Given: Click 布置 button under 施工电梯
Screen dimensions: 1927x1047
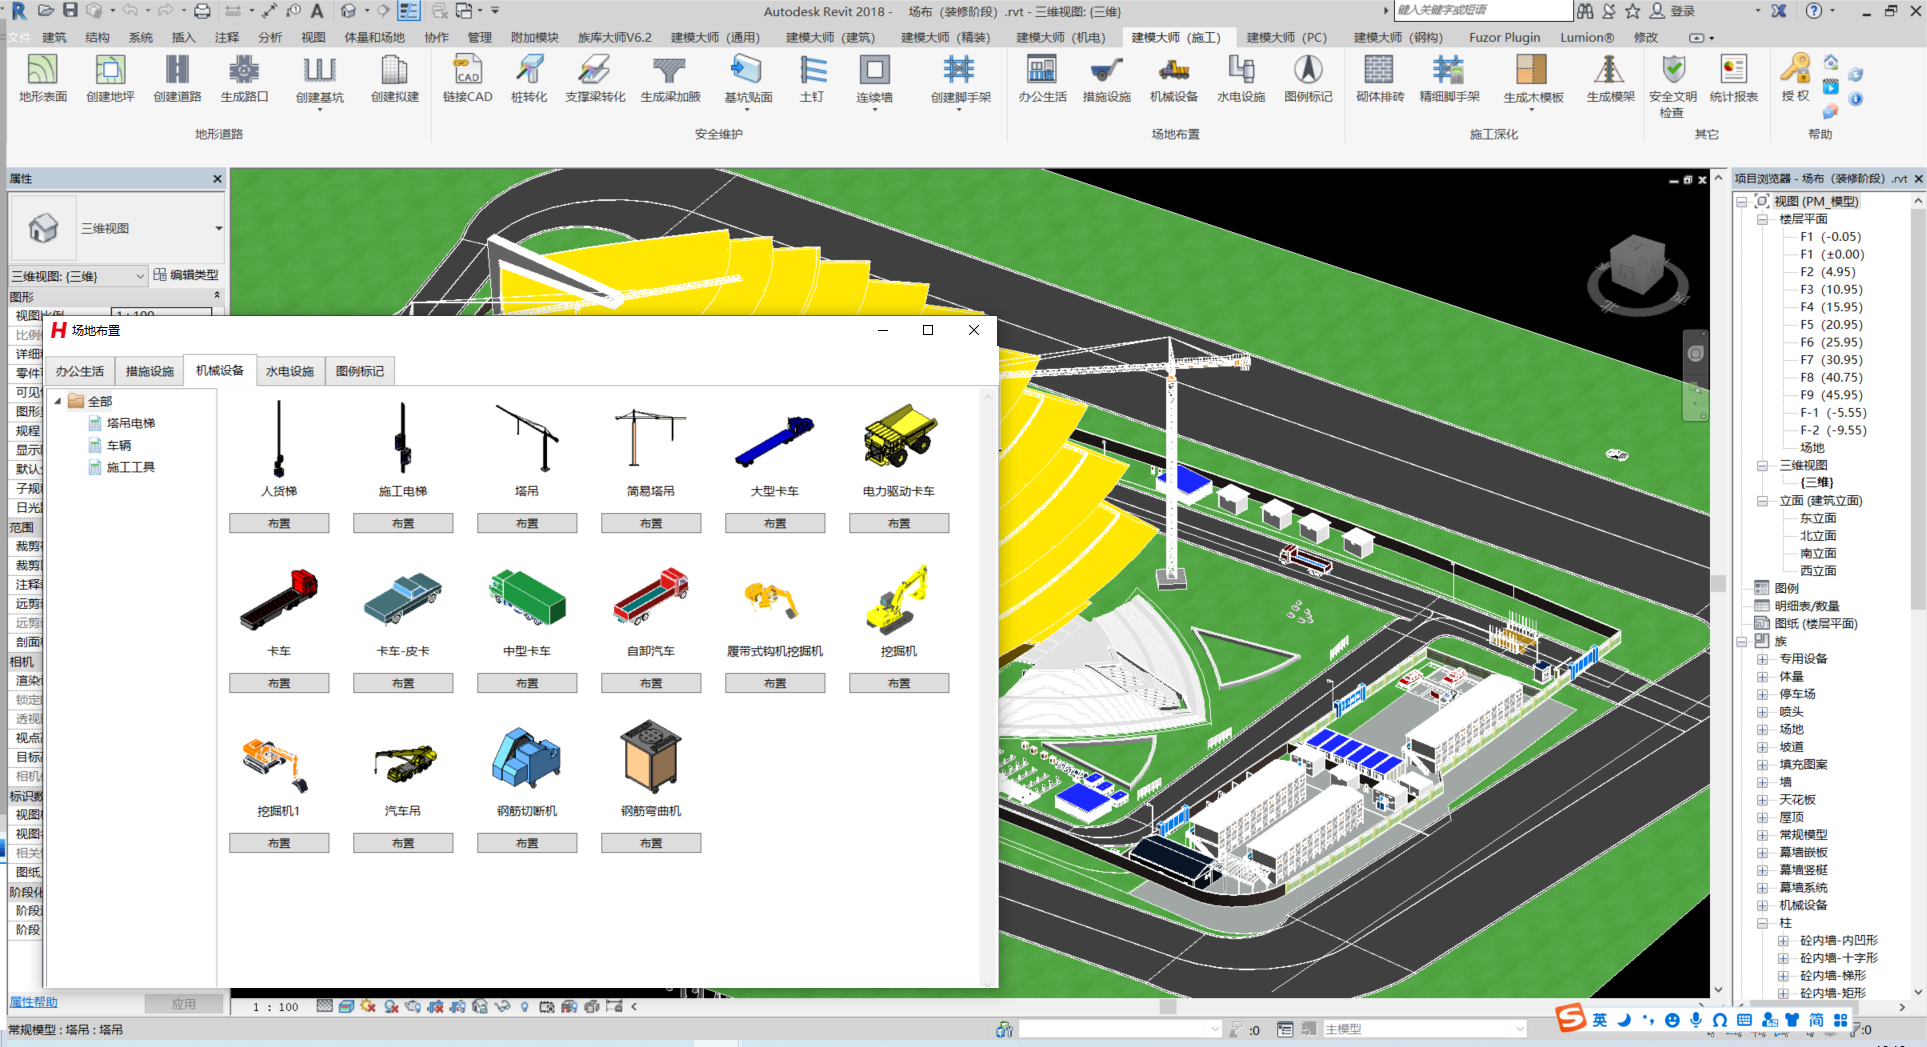Looking at the screenshot, I should 403,523.
